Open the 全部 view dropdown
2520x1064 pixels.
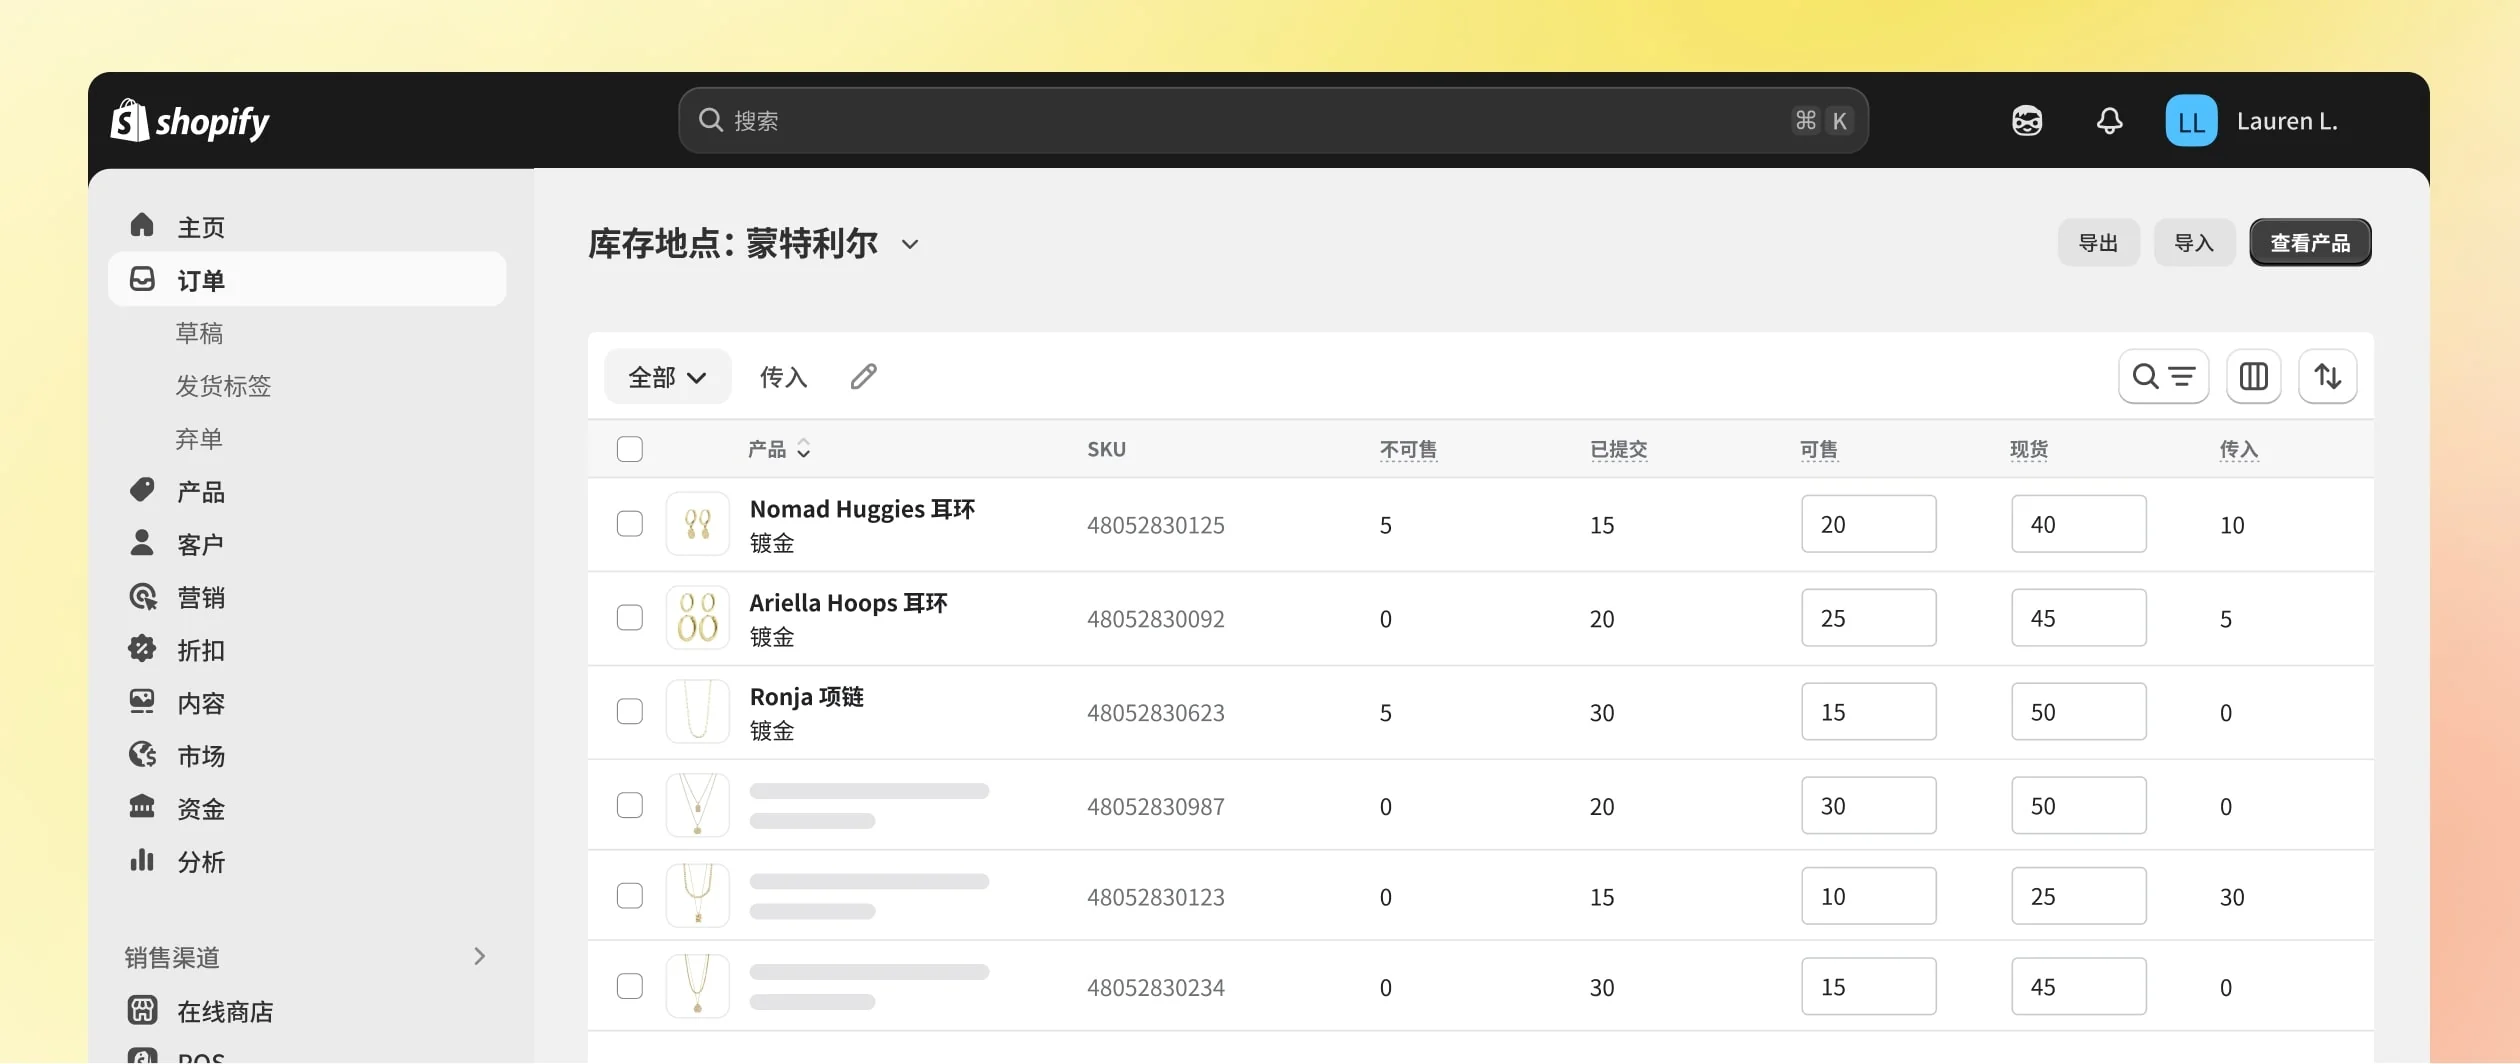click(x=667, y=377)
